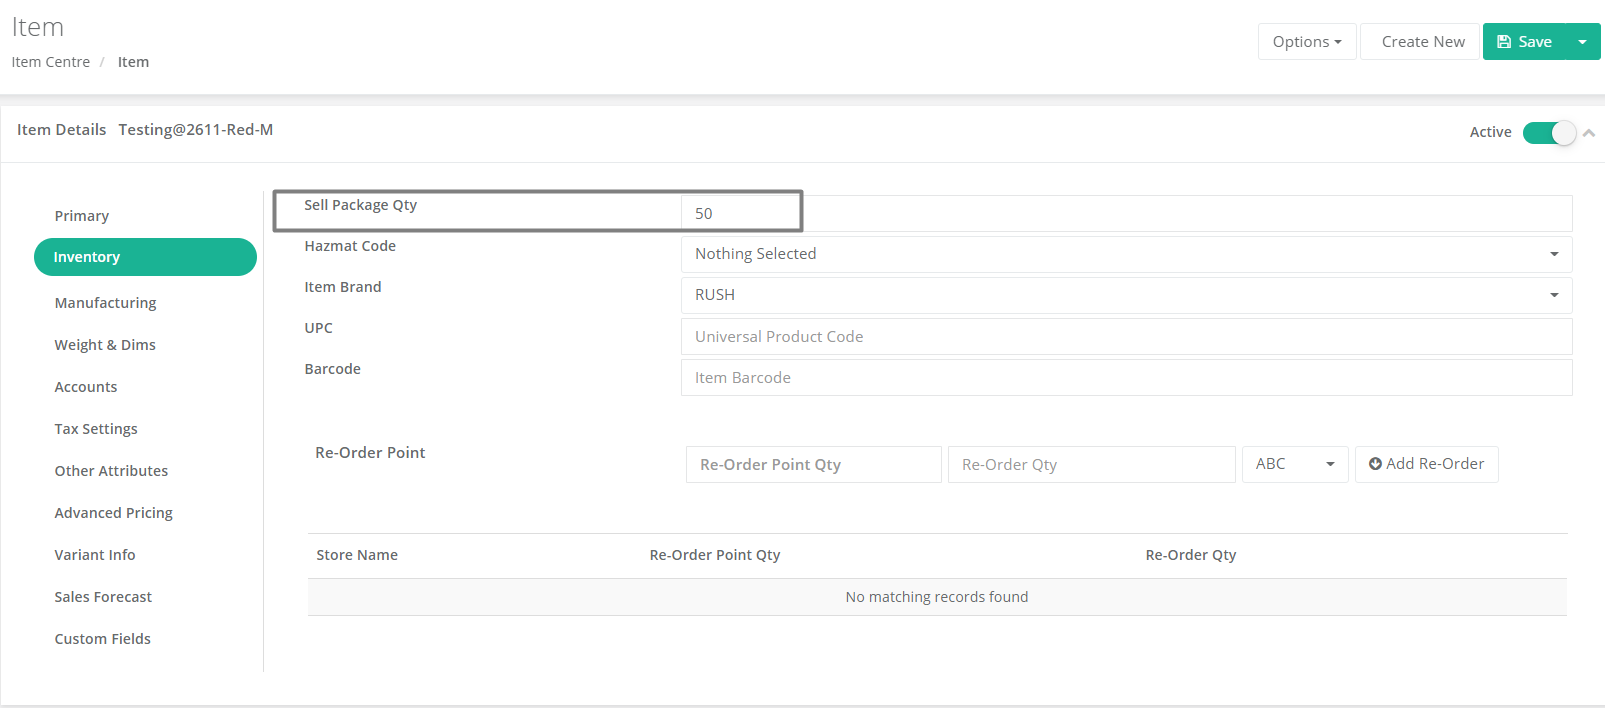Click the Item Centre breadcrumb link

pyautogui.click(x=51, y=62)
